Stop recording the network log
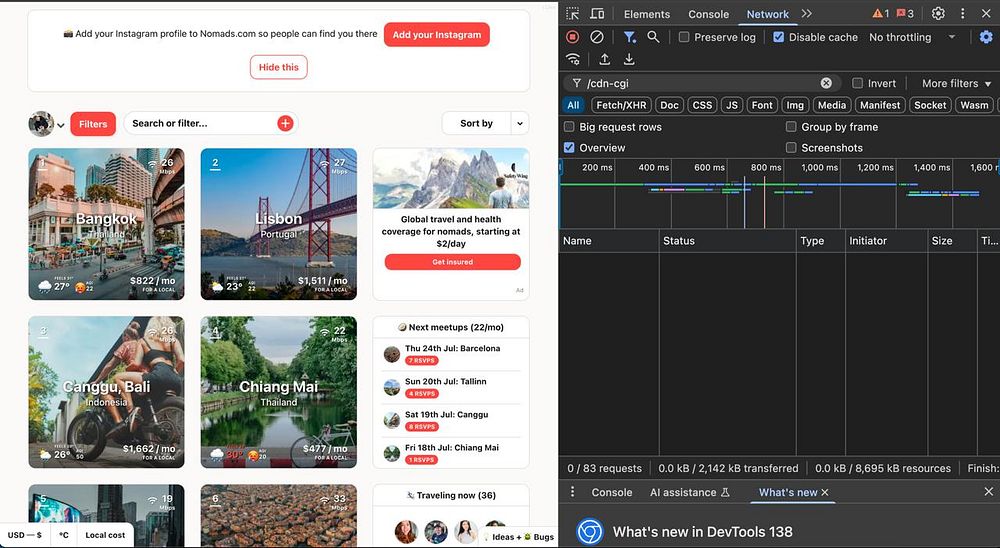1000x548 pixels. coord(573,37)
